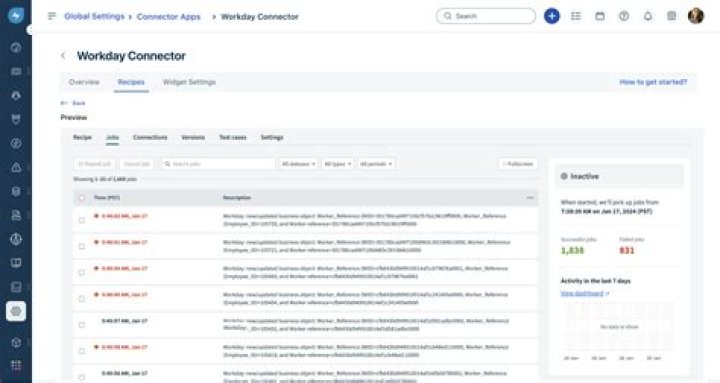Tick the failed job checkbox directly above 3:40:57 AM
Viewport: 720px width, 383px height.
pos(82,299)
